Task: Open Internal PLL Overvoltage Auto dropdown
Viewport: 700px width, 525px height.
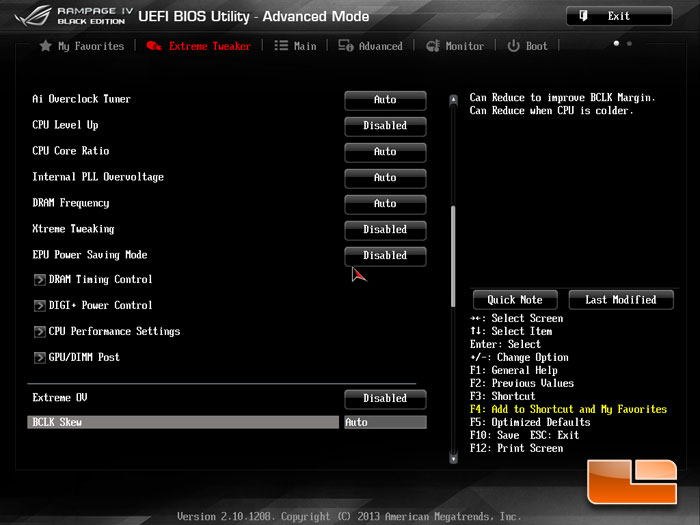Action: click(385, 178)
